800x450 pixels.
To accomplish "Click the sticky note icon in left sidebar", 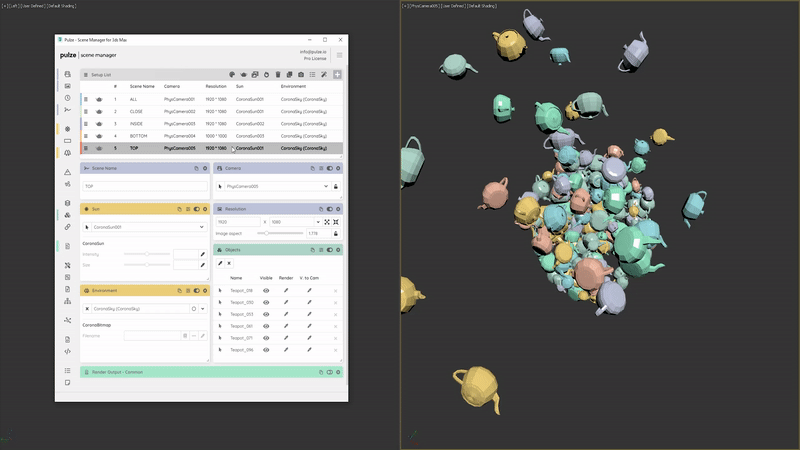I will [67, 383].
